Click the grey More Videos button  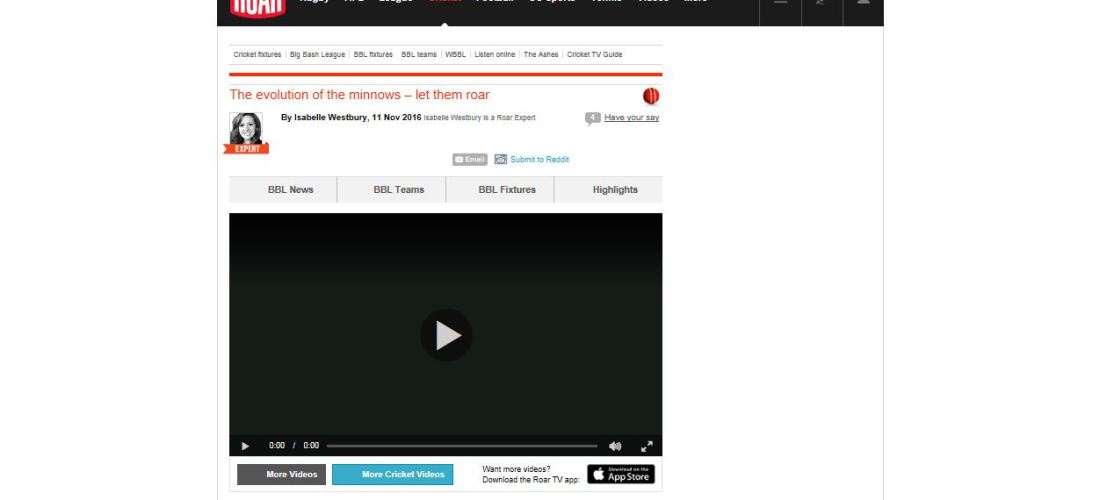coord(281,474)
